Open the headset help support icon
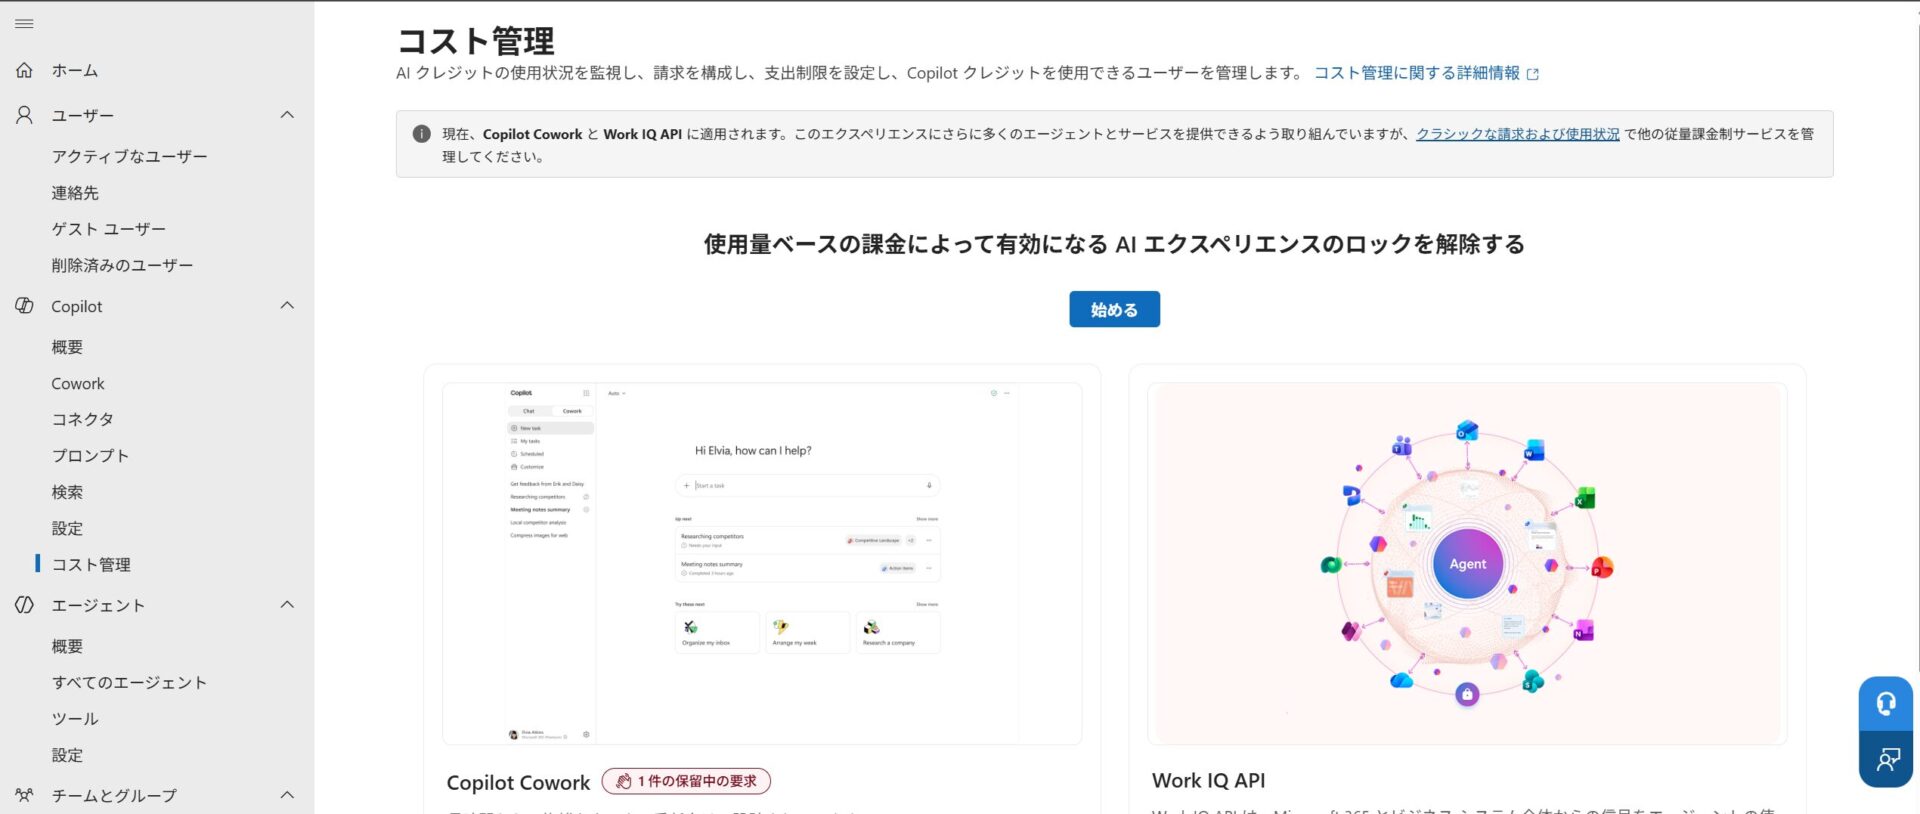Screen dimensions: 1920x814 [x=1886, y=704]
